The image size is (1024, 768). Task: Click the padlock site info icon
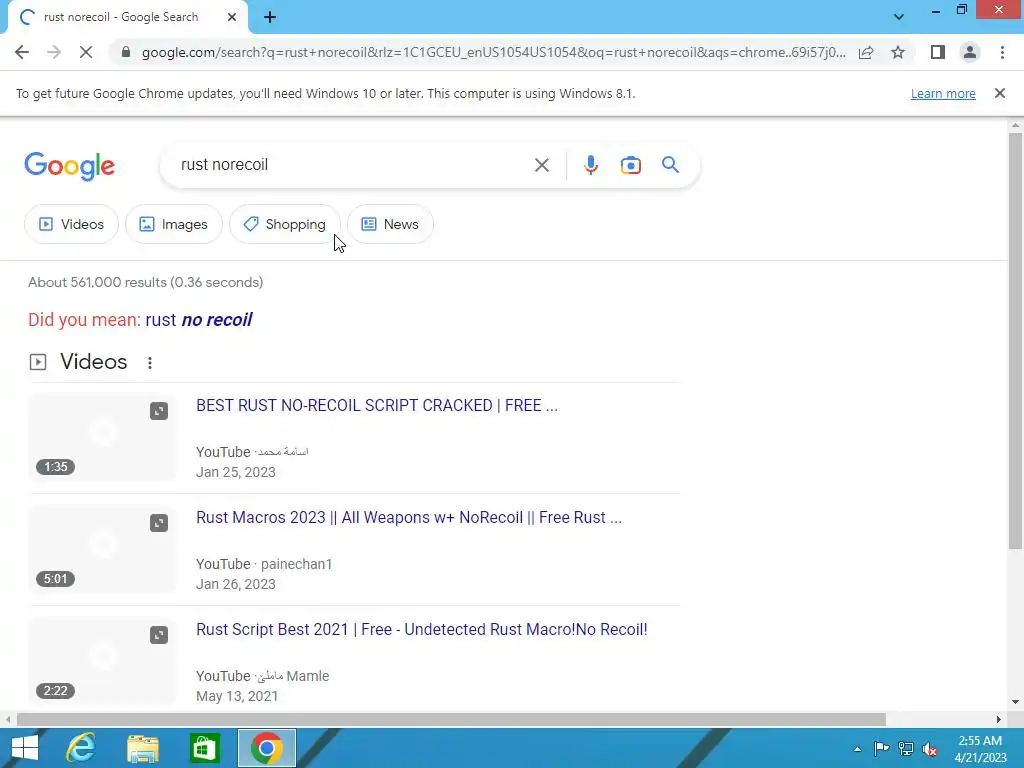[x=126, y=52]
